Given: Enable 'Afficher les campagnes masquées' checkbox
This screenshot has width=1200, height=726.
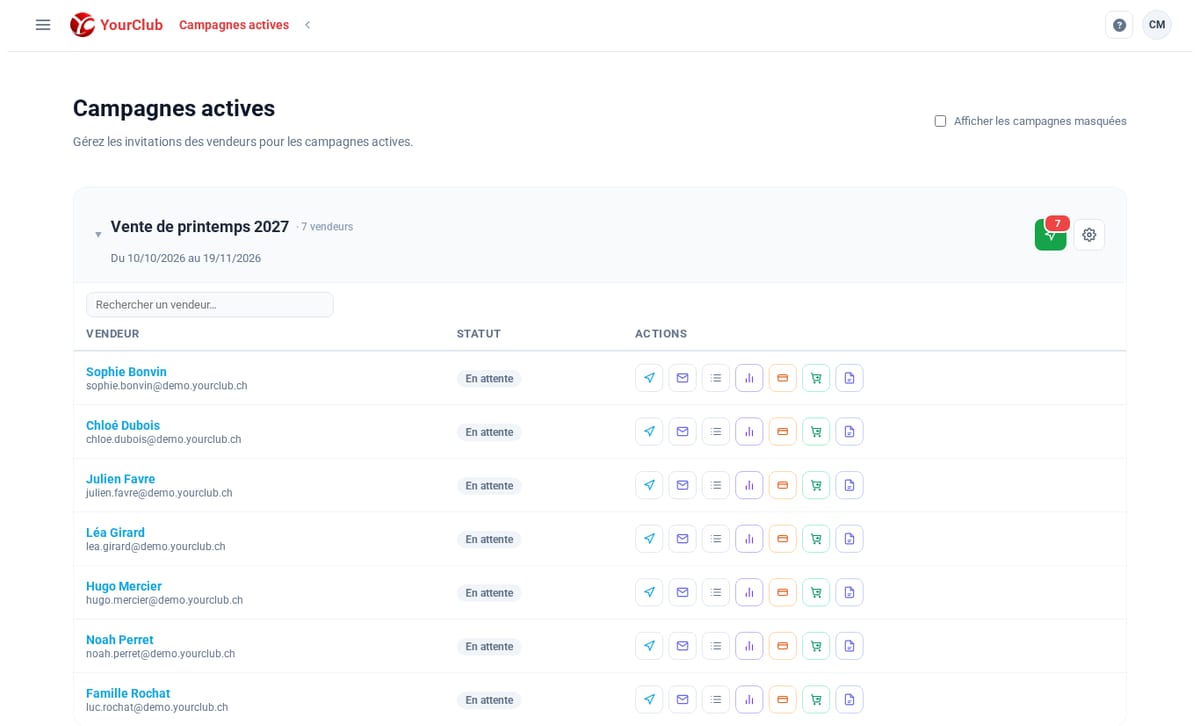Looking at the screenshot, I should click(x=940, y=121).
